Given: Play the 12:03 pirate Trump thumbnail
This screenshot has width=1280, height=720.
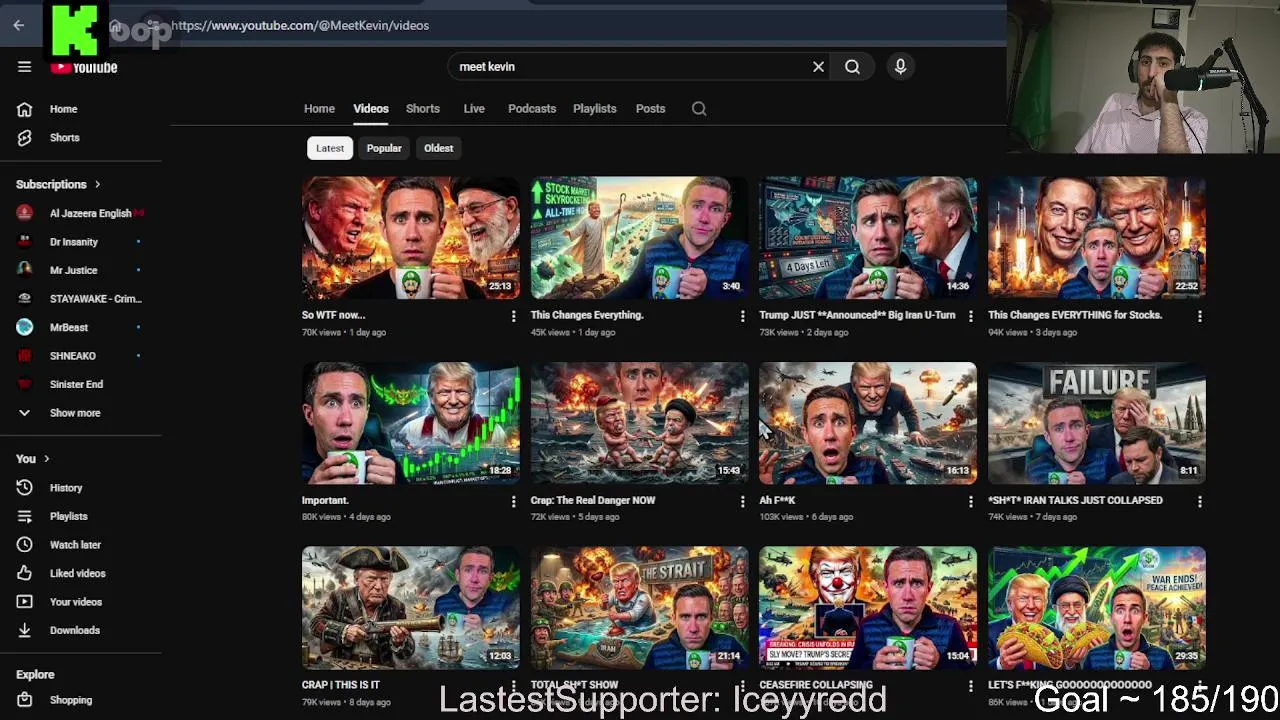Looking at the screenshot, I should pos(411,608).
